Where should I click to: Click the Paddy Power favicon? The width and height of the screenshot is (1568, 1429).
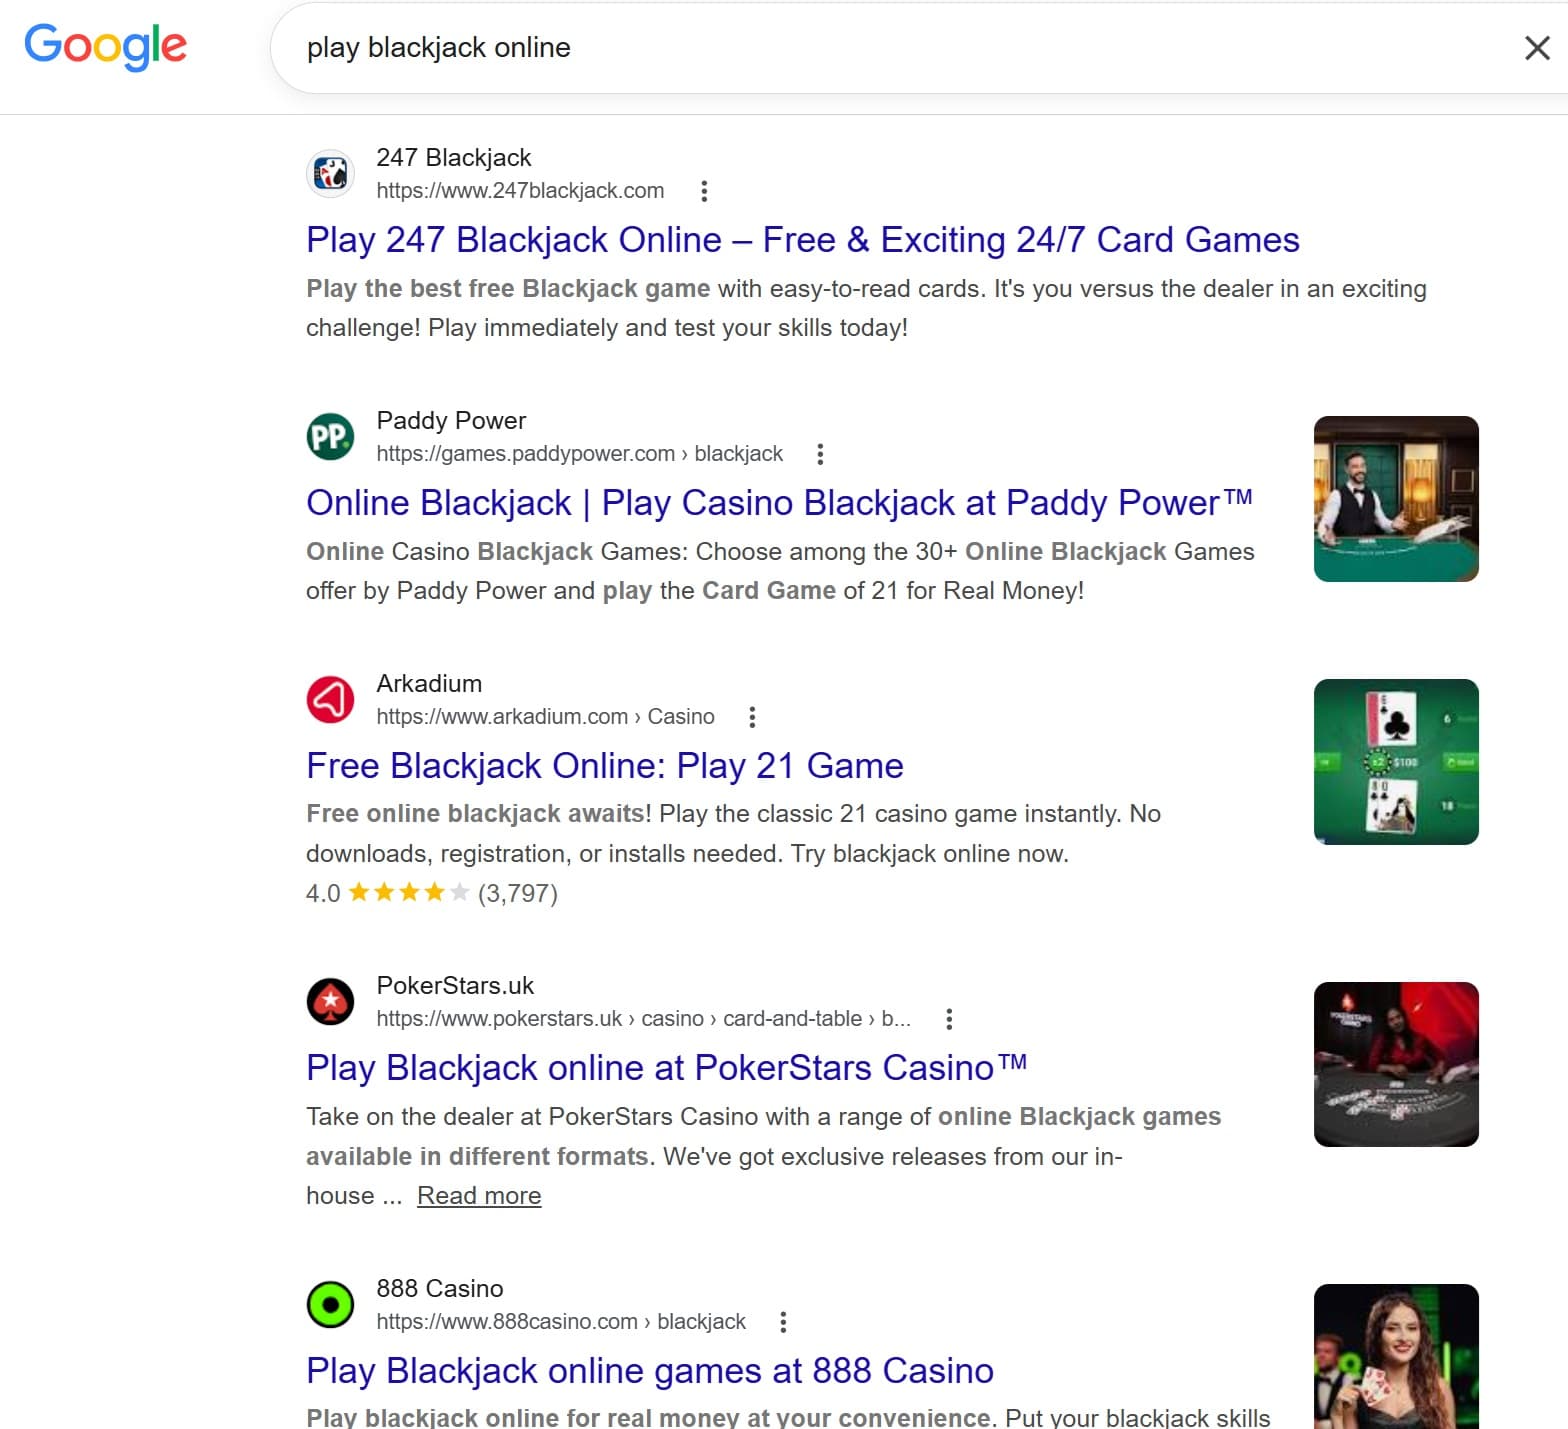(330, 437)
